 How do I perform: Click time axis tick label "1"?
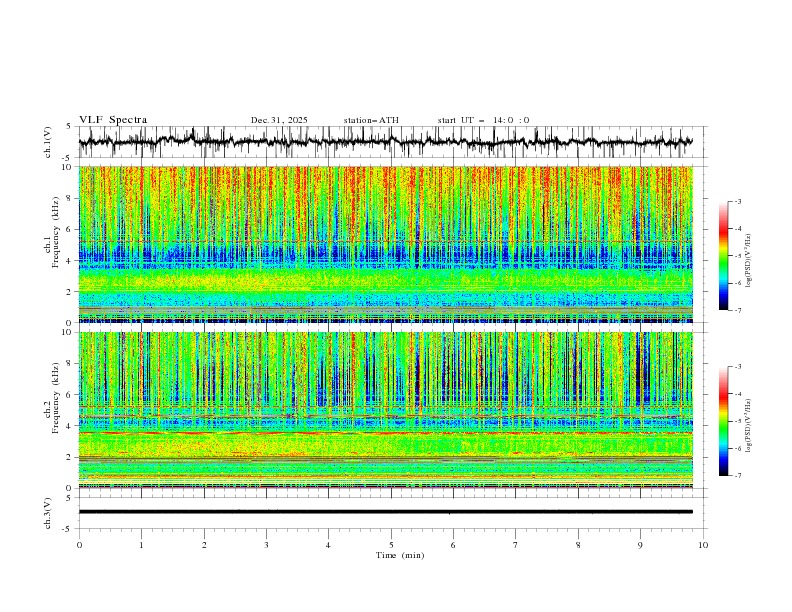coord(141,545)
